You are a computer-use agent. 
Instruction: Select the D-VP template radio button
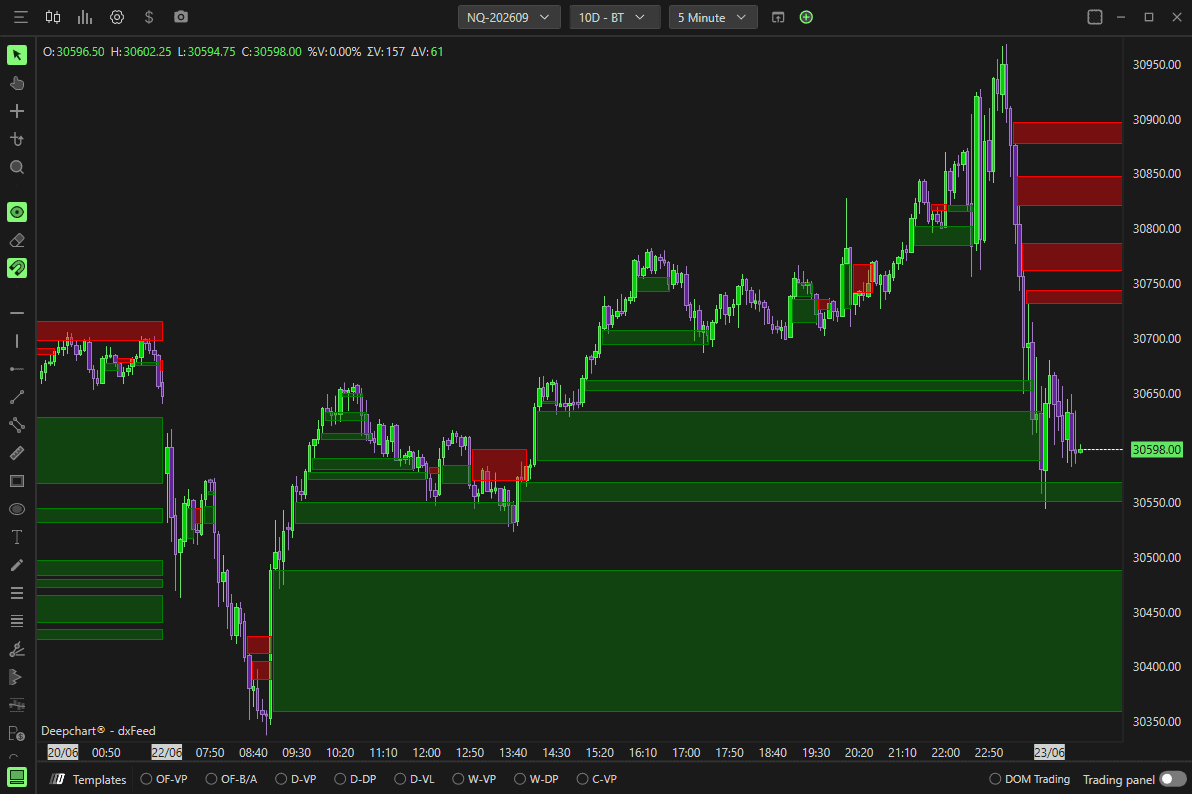click(x=281, y=779)
